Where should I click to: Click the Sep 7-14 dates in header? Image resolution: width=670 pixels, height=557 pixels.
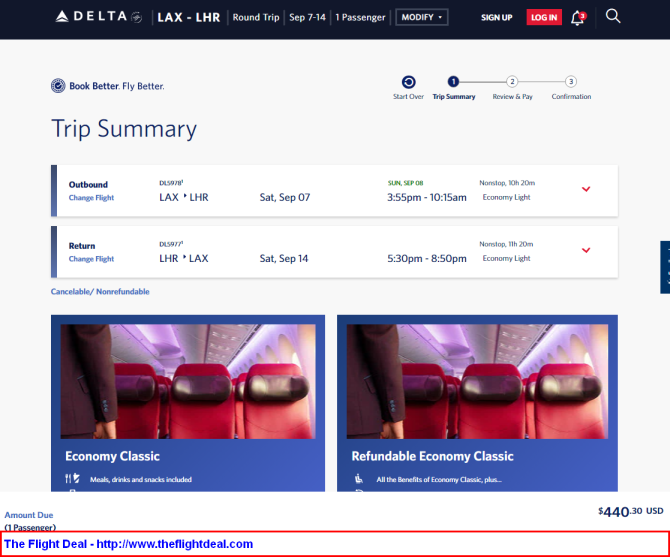pos(307,18)
